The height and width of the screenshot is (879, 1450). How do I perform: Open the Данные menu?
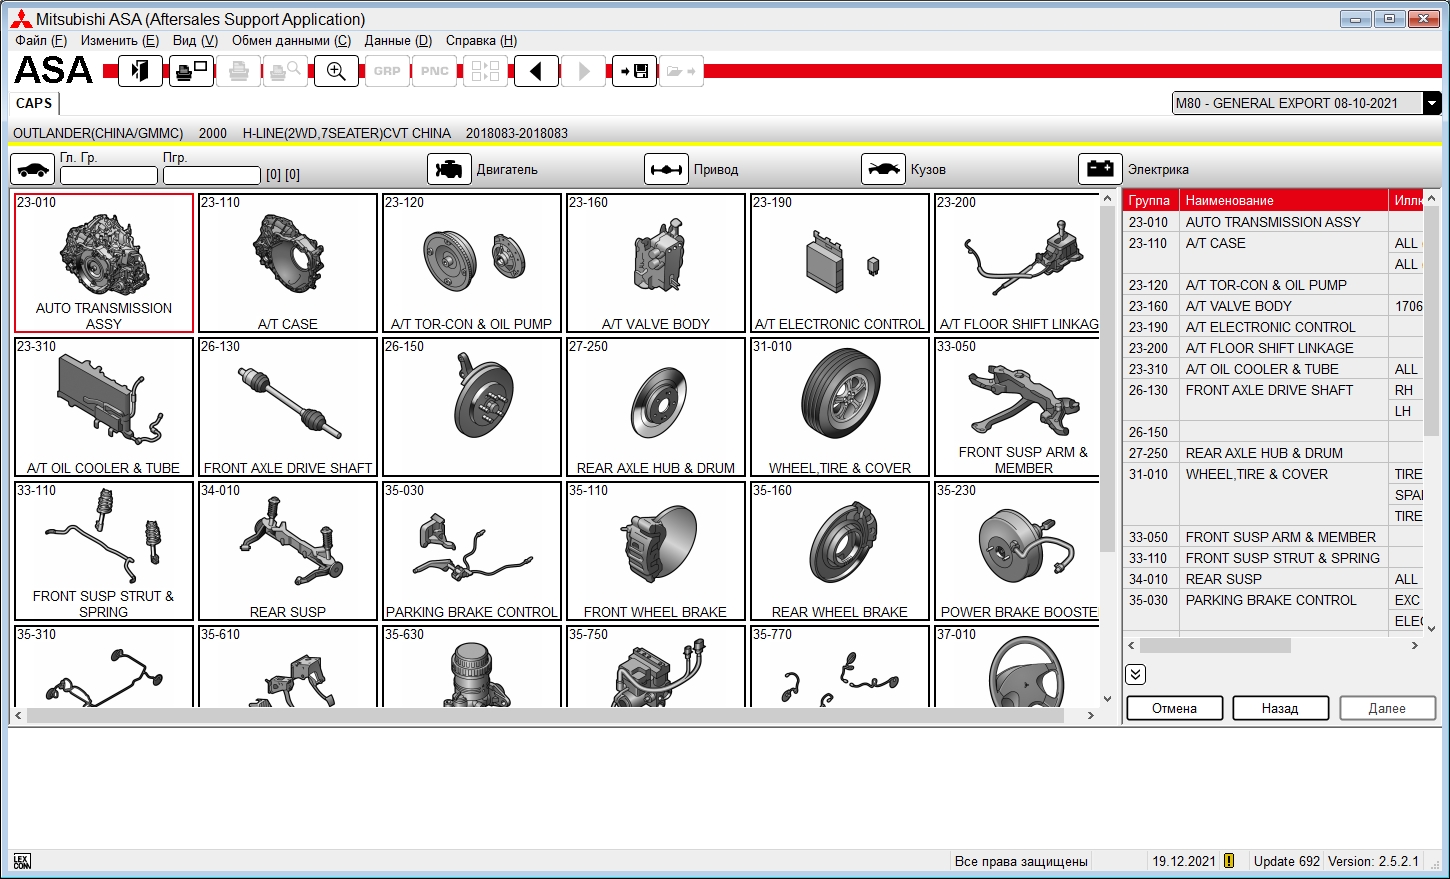pyautogui.click(x=398, y=40)
